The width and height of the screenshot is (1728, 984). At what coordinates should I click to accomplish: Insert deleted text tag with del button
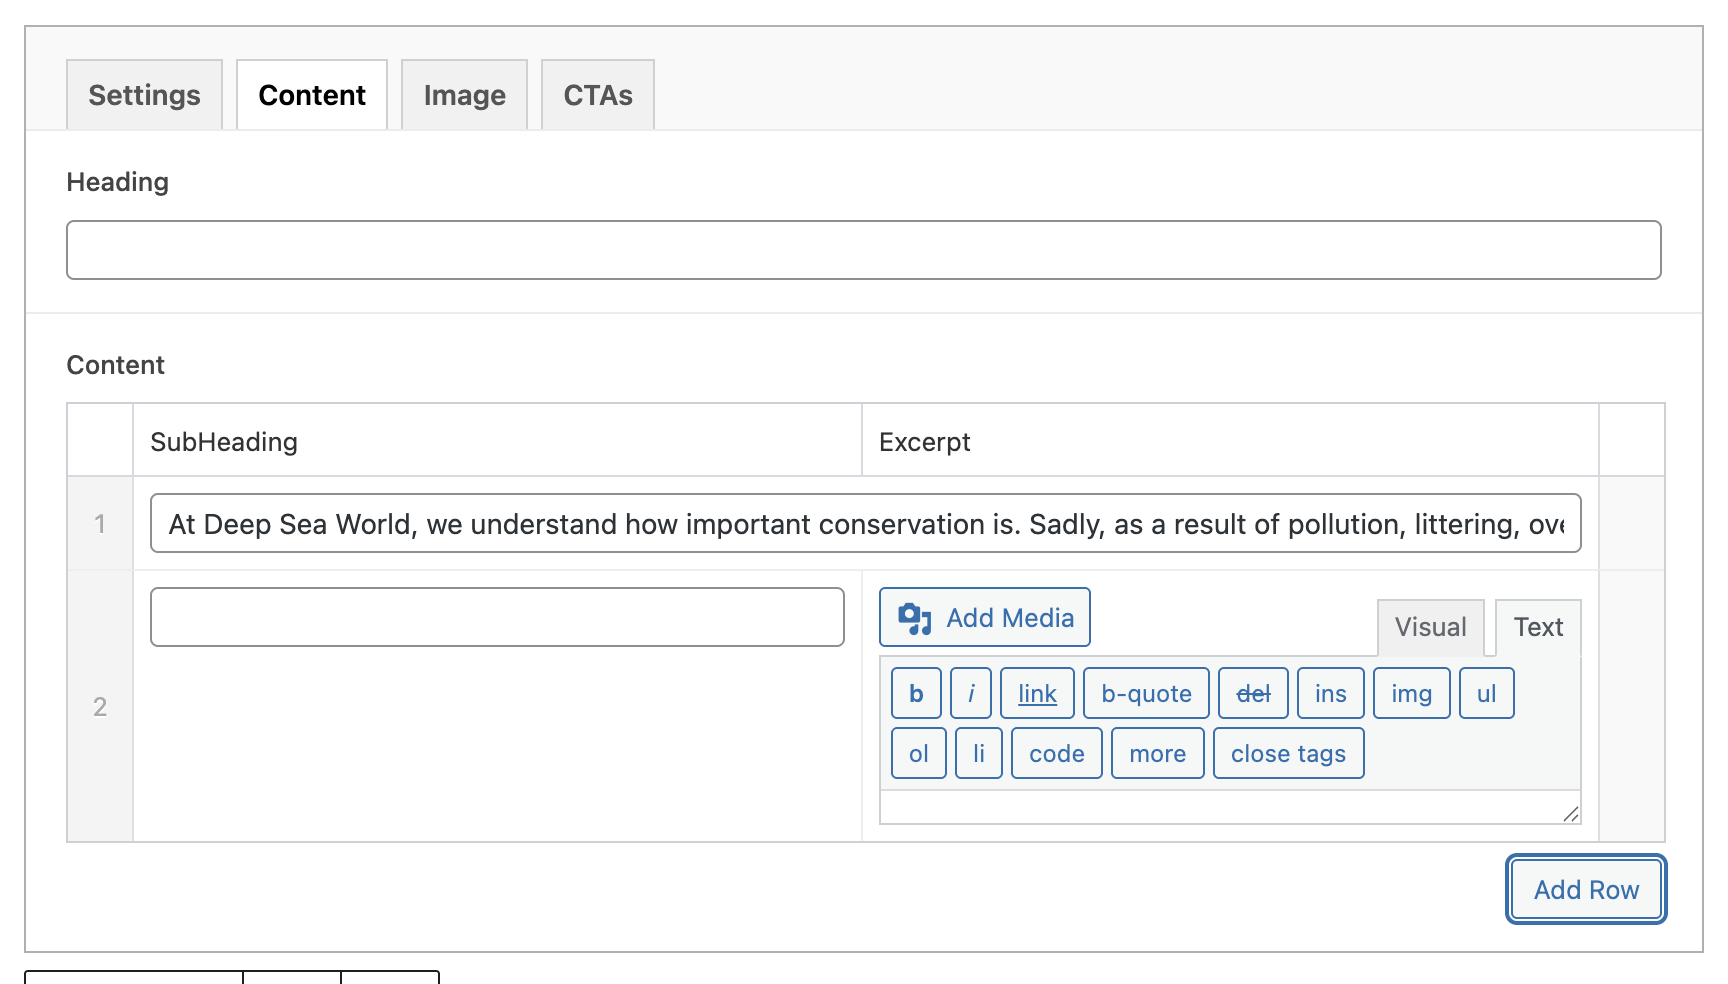1253,693
